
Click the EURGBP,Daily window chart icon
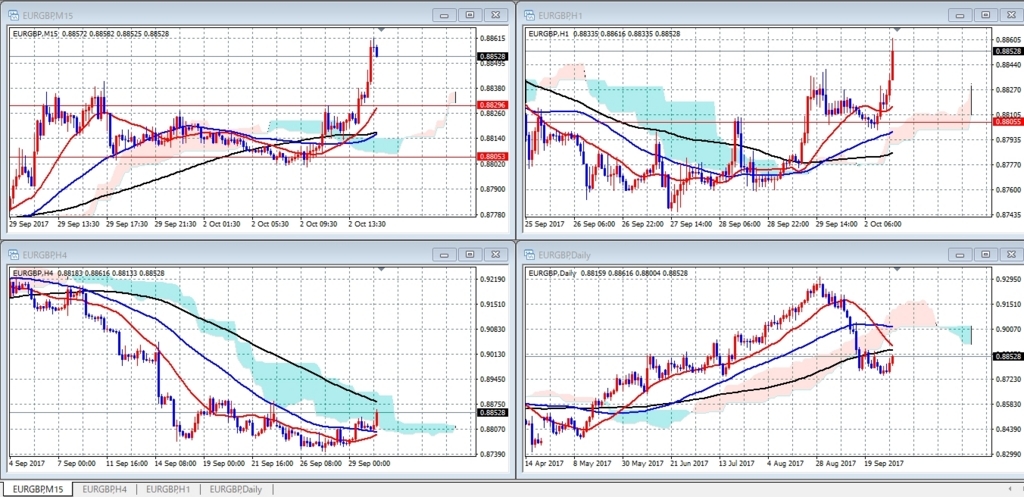[530, 255]
